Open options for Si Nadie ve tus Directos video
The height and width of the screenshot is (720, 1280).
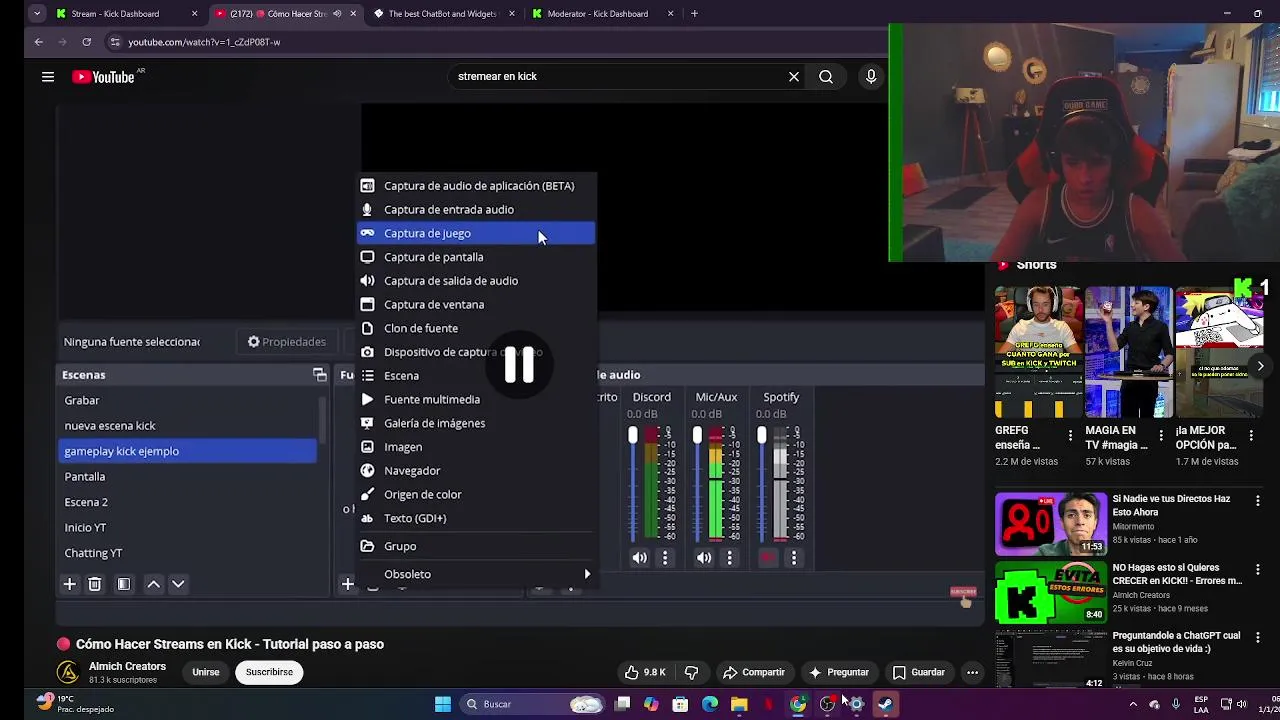1258,500
